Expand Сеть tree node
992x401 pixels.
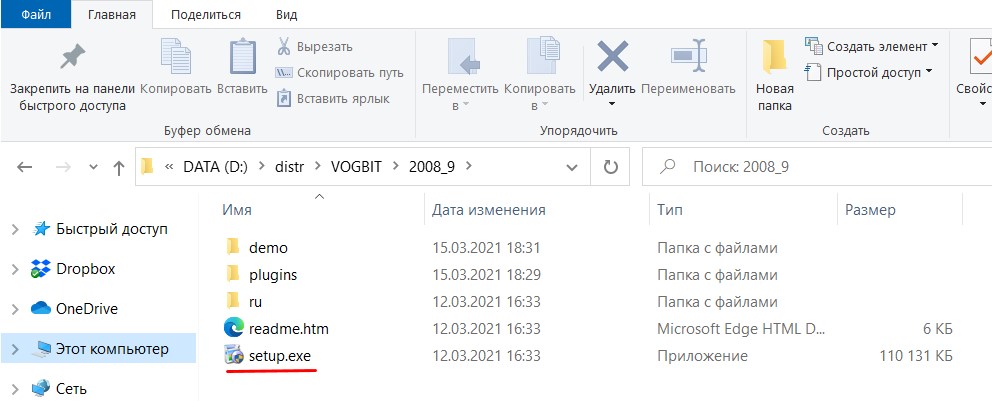click(15, 388)
